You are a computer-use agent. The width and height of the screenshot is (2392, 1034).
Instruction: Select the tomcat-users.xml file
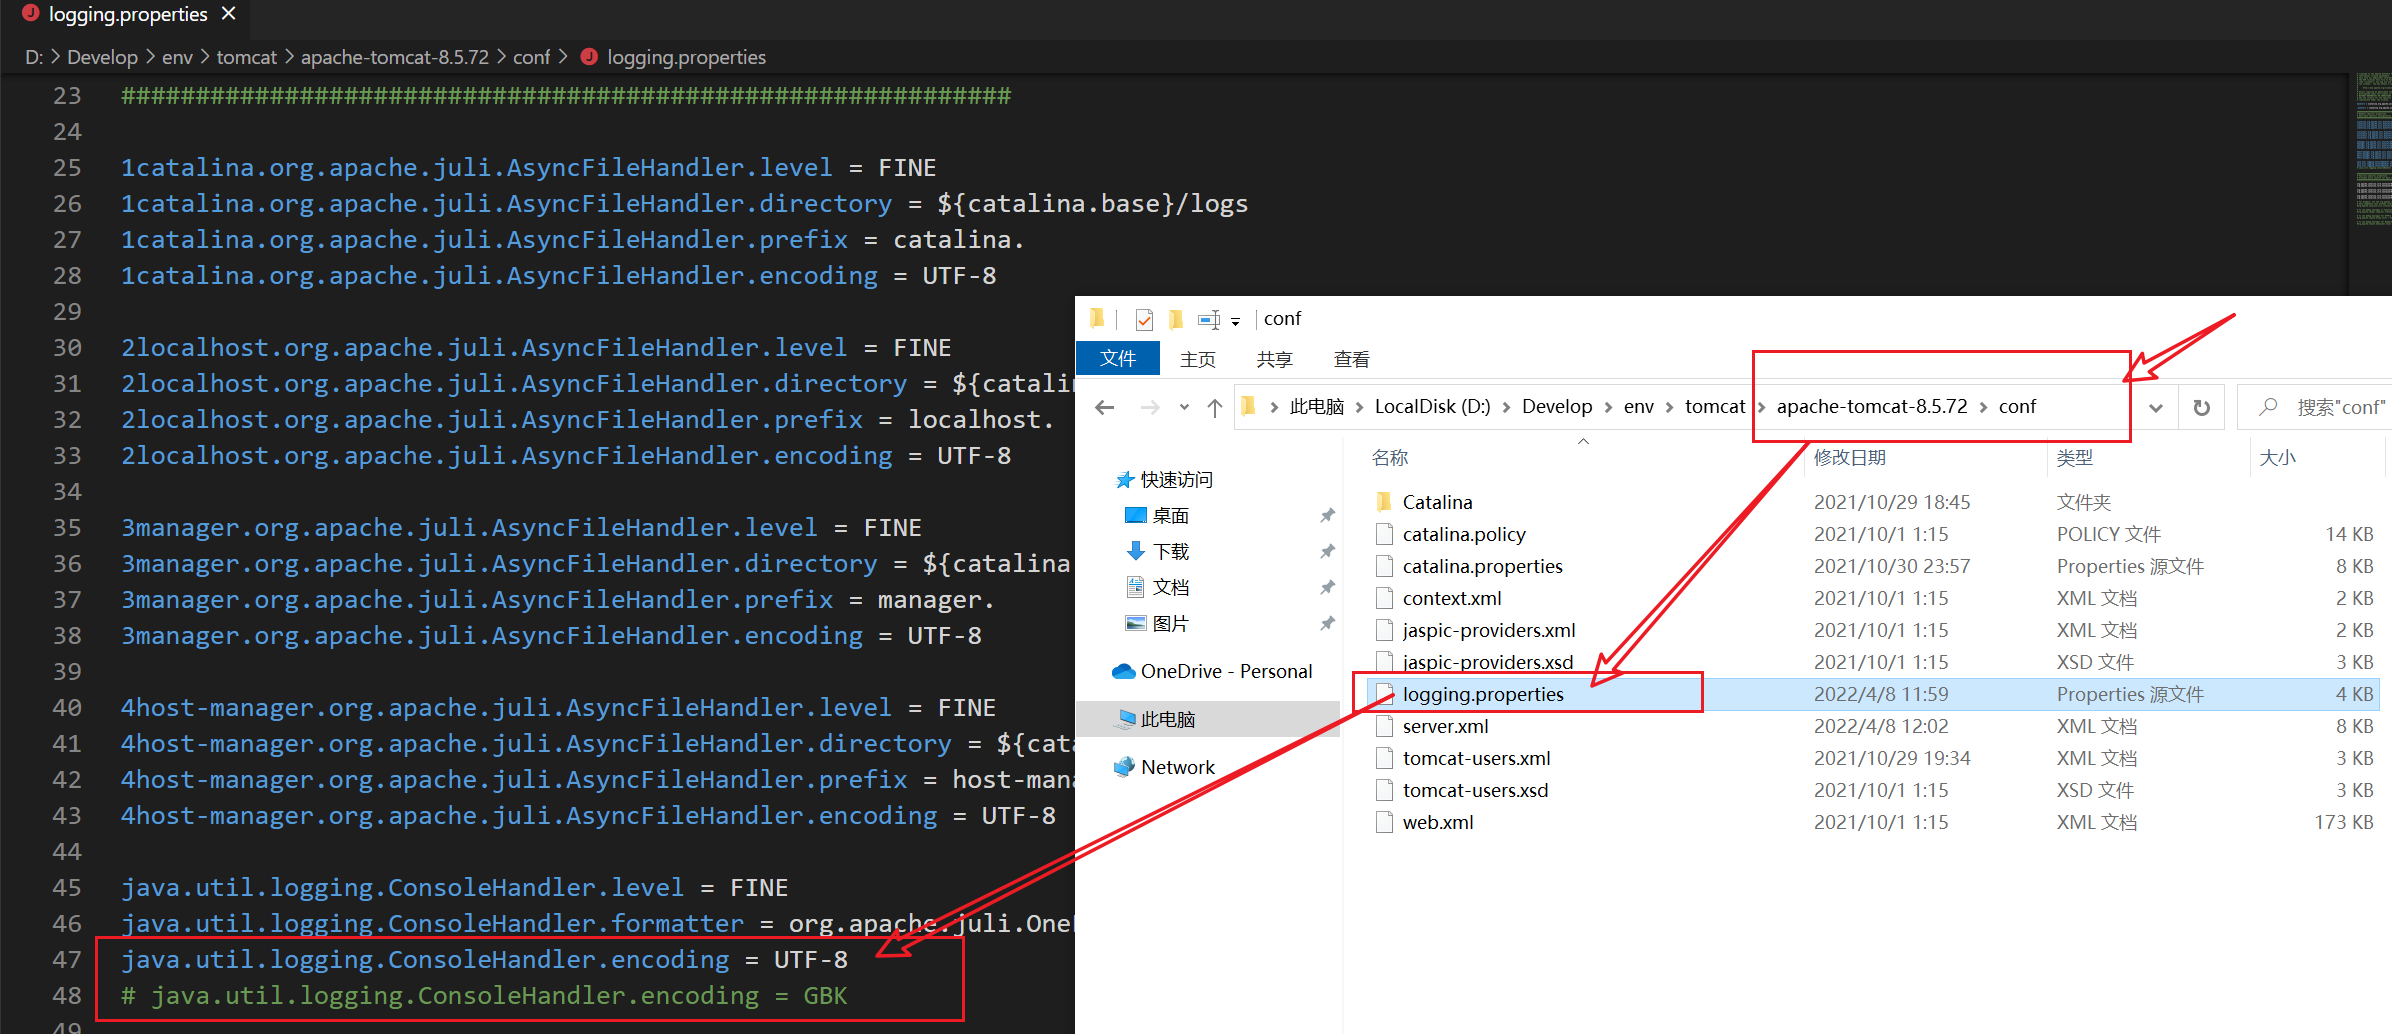point(1476,758)
